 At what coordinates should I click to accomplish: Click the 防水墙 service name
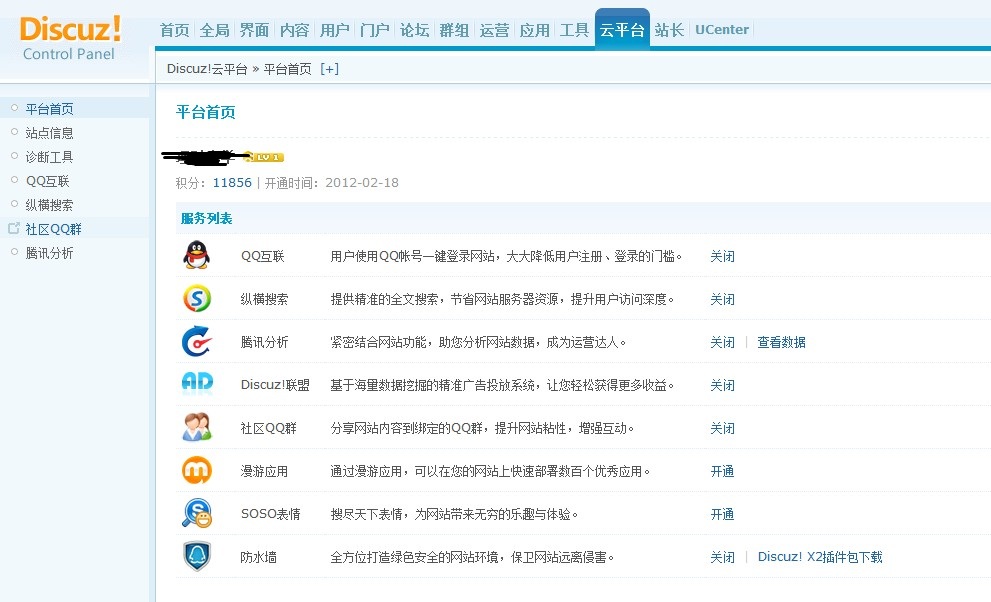258,557
